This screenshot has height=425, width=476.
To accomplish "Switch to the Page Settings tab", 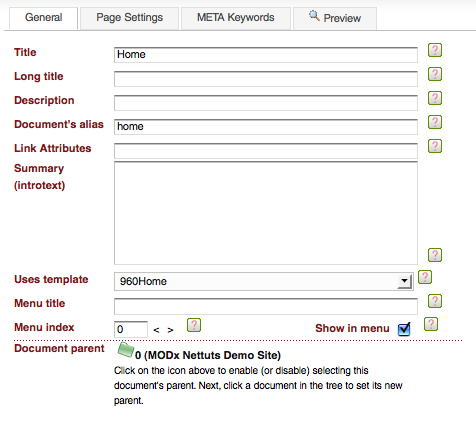I will click(x=129, y=18).
